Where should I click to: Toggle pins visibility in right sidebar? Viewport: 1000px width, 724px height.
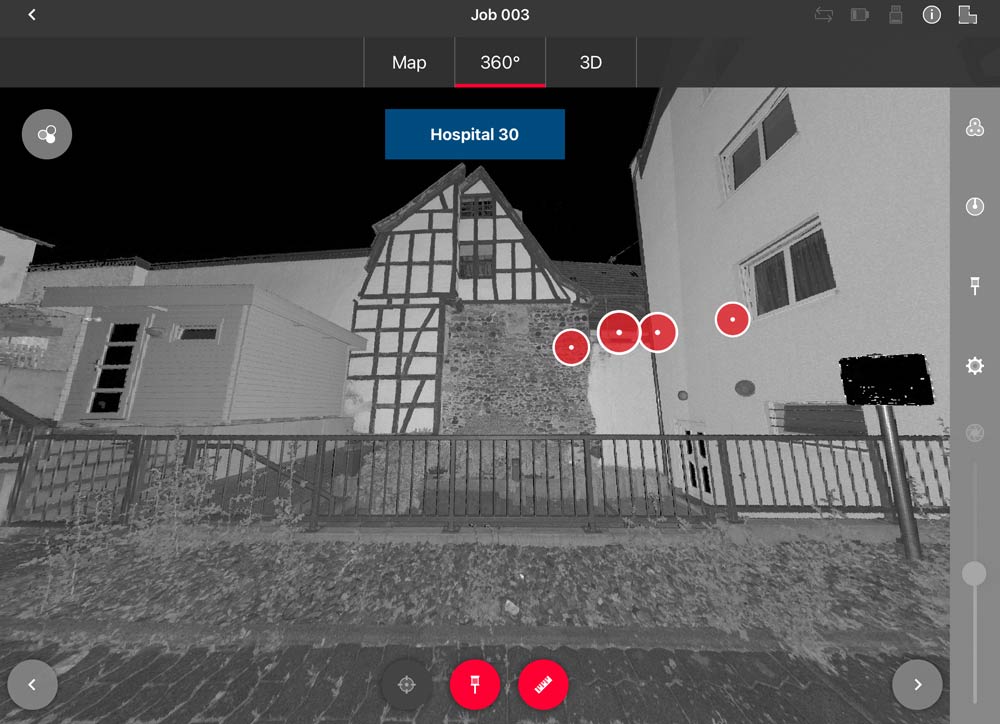[974, 285]
